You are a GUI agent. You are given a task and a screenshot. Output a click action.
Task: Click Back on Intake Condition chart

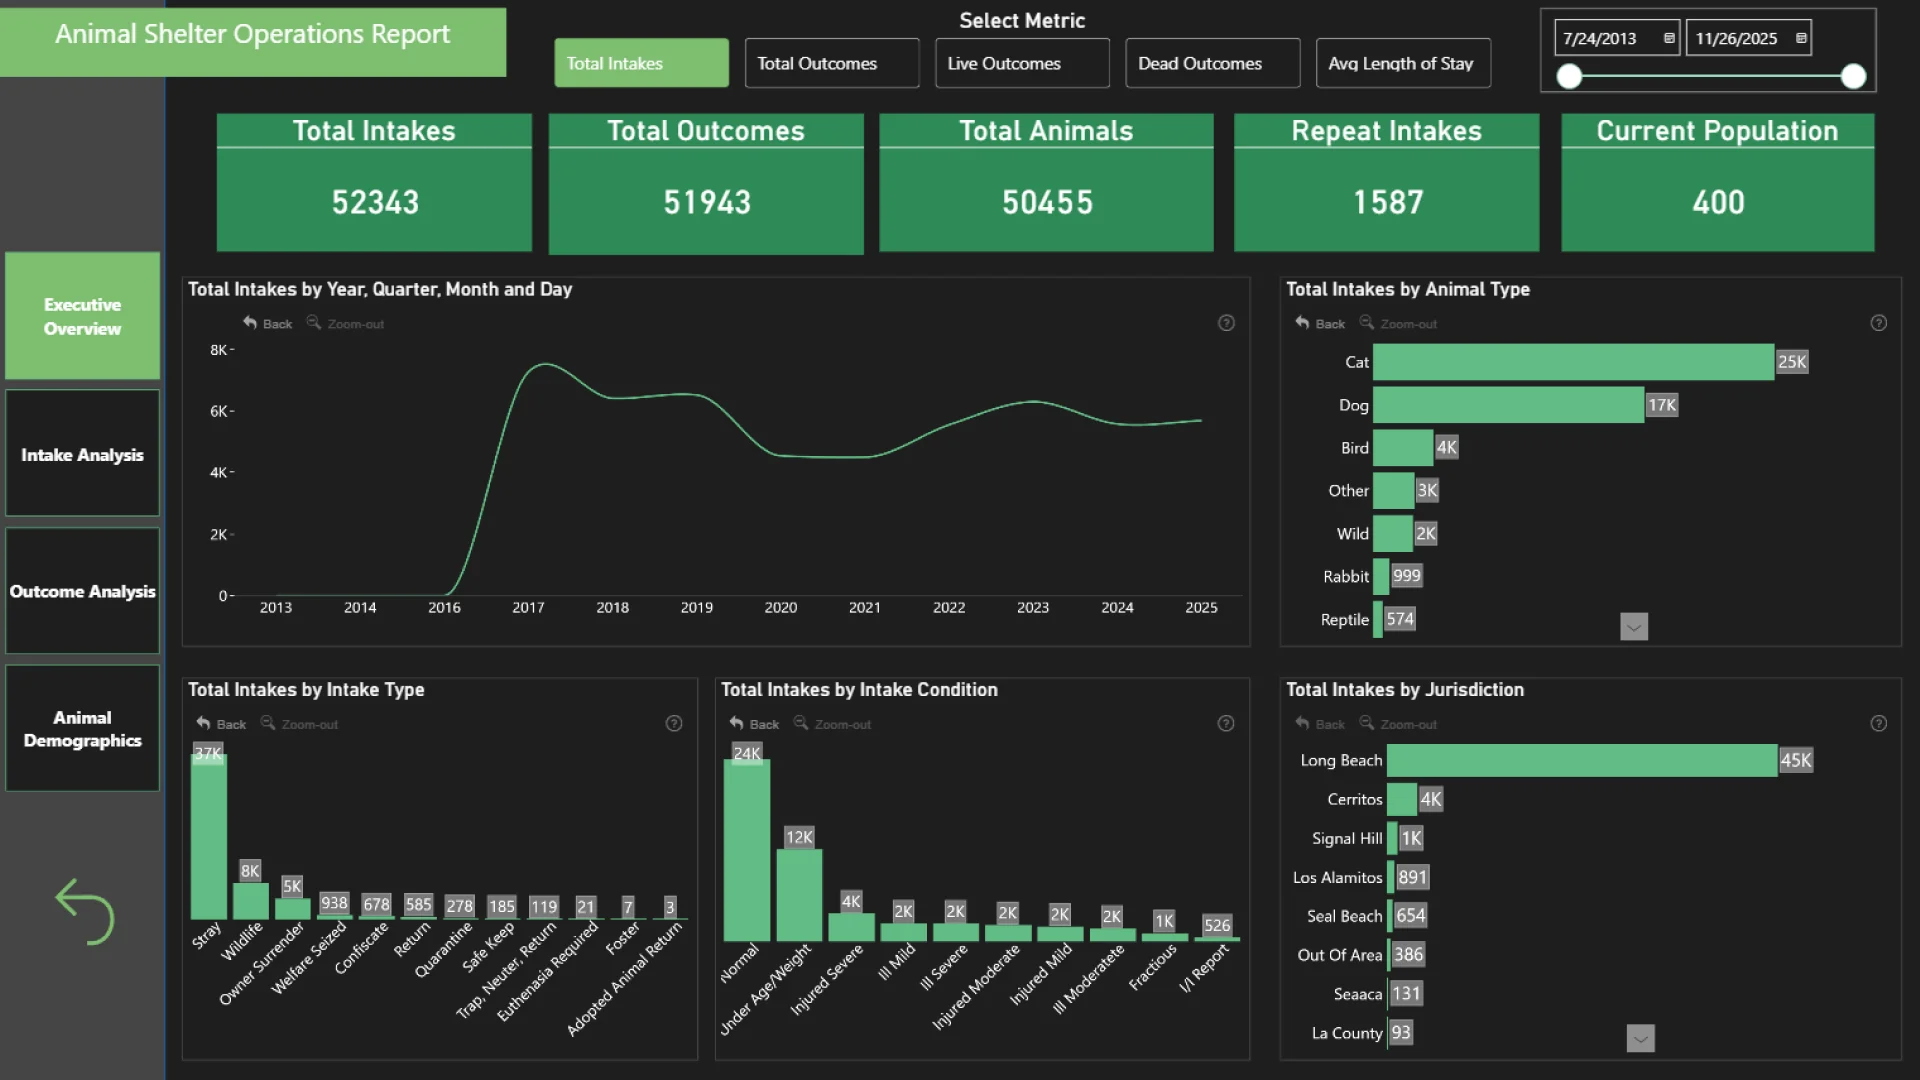754,723
